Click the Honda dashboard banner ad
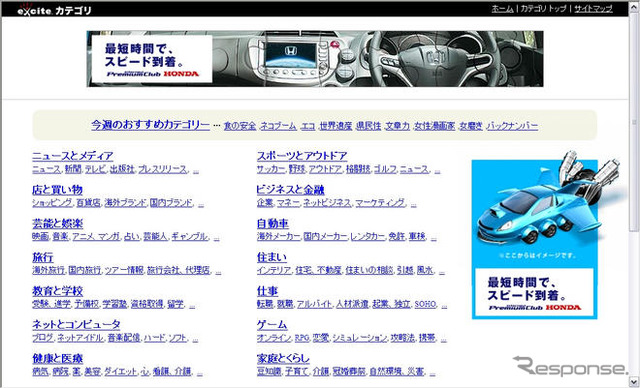The image size is (640, 388). (315, 59)
